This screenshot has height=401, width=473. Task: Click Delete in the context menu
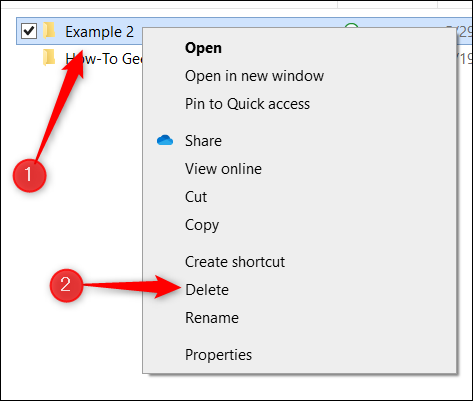tap(207, 290)
